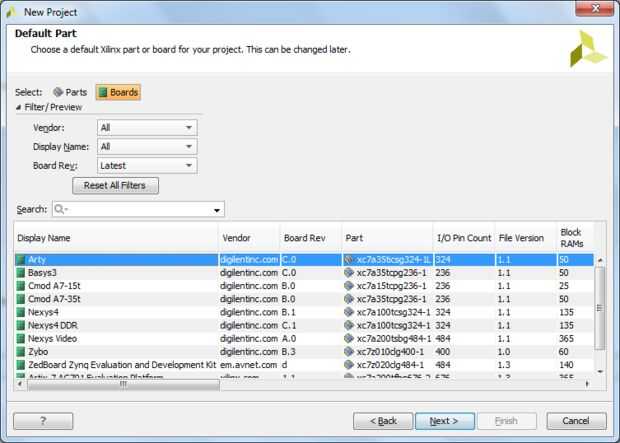Collapse the Filter/Preview section

click(18, 107)
